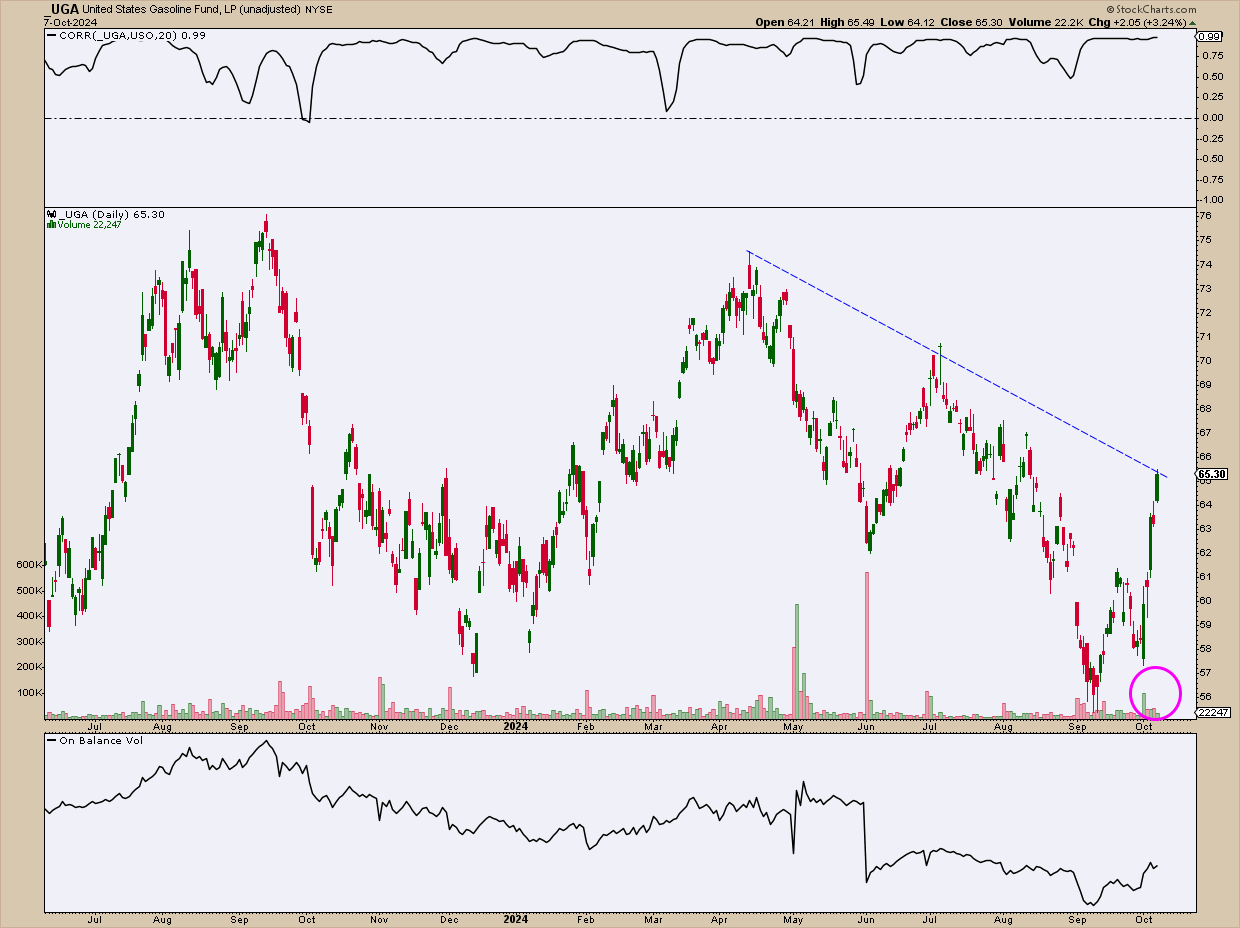
Task: Click the 22247 volume tag on the right axis
Action: point(1211,712)
